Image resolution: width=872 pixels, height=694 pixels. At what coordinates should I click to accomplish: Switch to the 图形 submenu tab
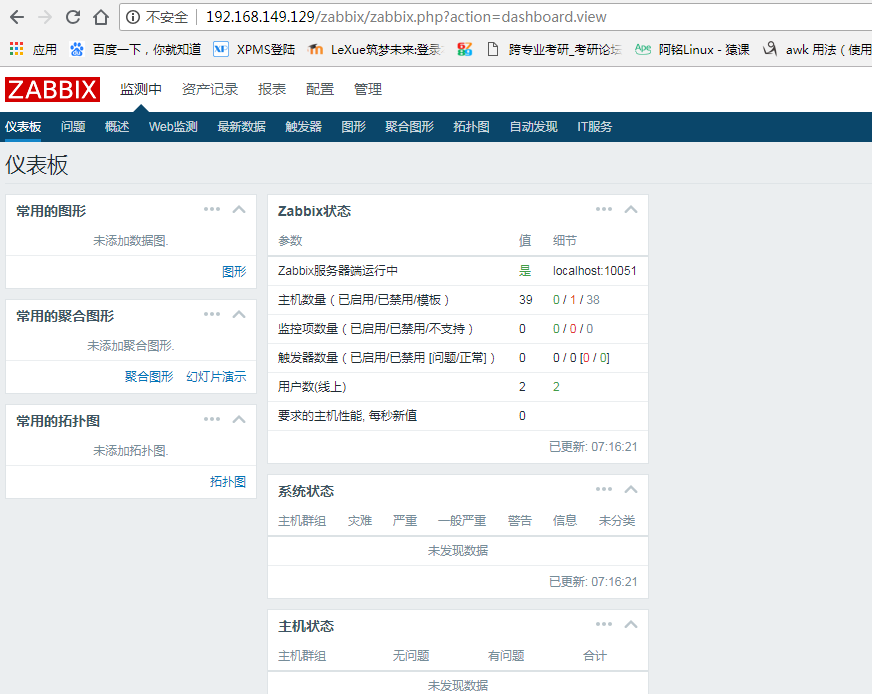pyautogui.click(x=353, y=127)
